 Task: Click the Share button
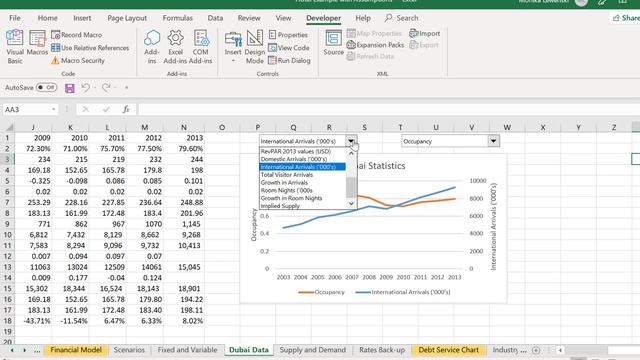click(626, 18)
